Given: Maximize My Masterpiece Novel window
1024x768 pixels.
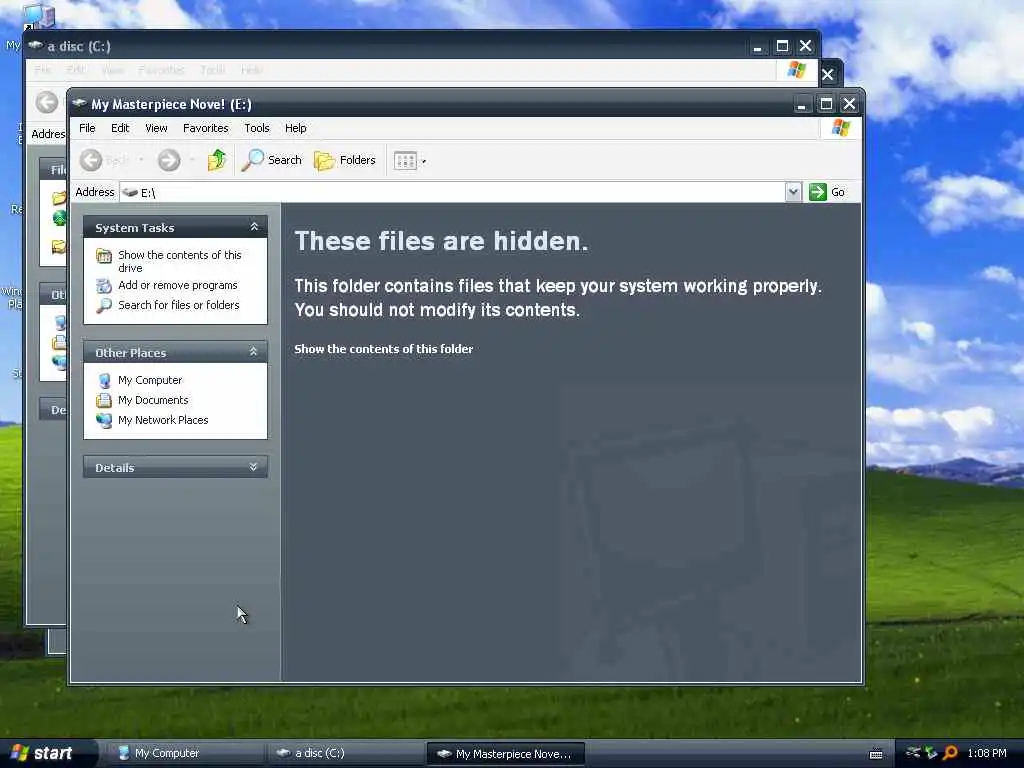Looking at the screenshot, I should [x=826, y=104].
